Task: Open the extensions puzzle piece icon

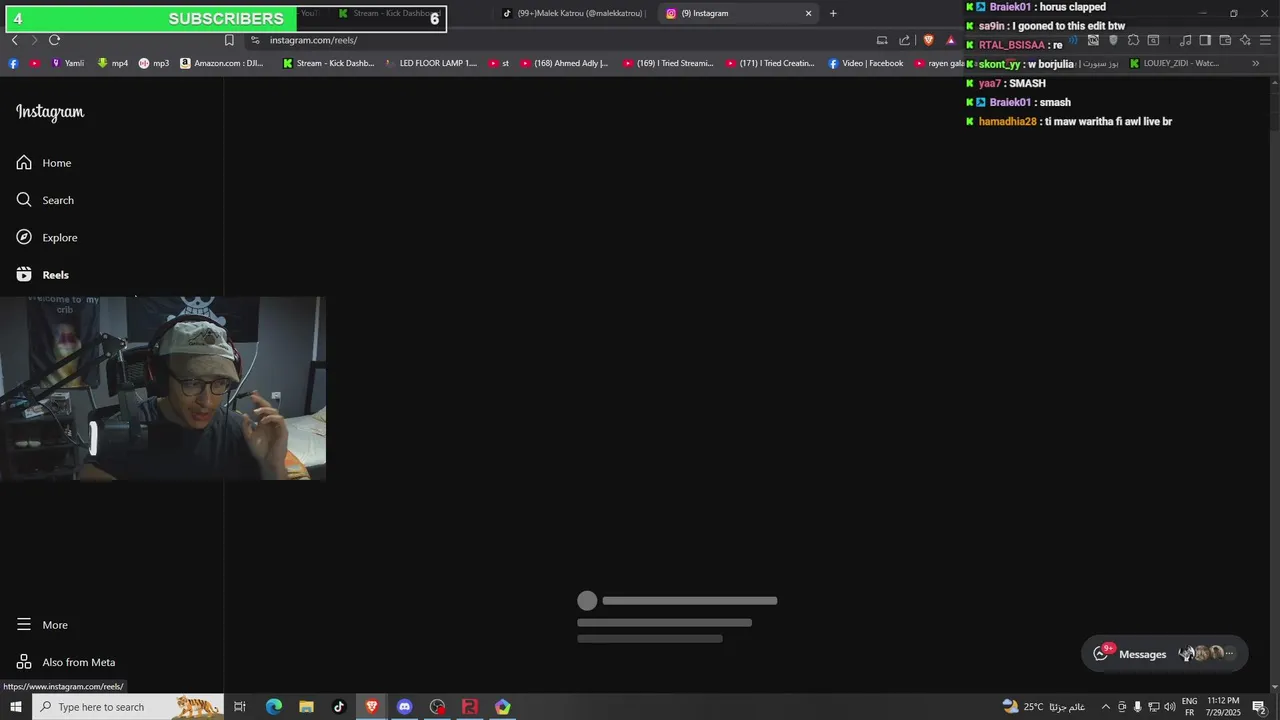Action: [x=1133, y=40]
